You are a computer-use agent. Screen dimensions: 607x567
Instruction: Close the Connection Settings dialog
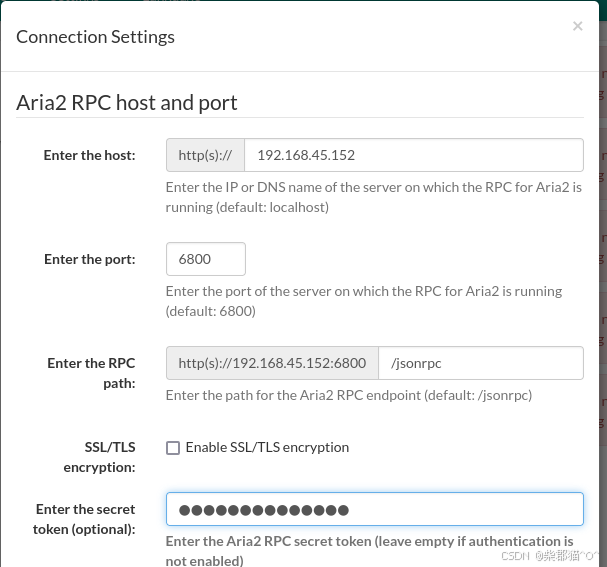coord(577,26)
